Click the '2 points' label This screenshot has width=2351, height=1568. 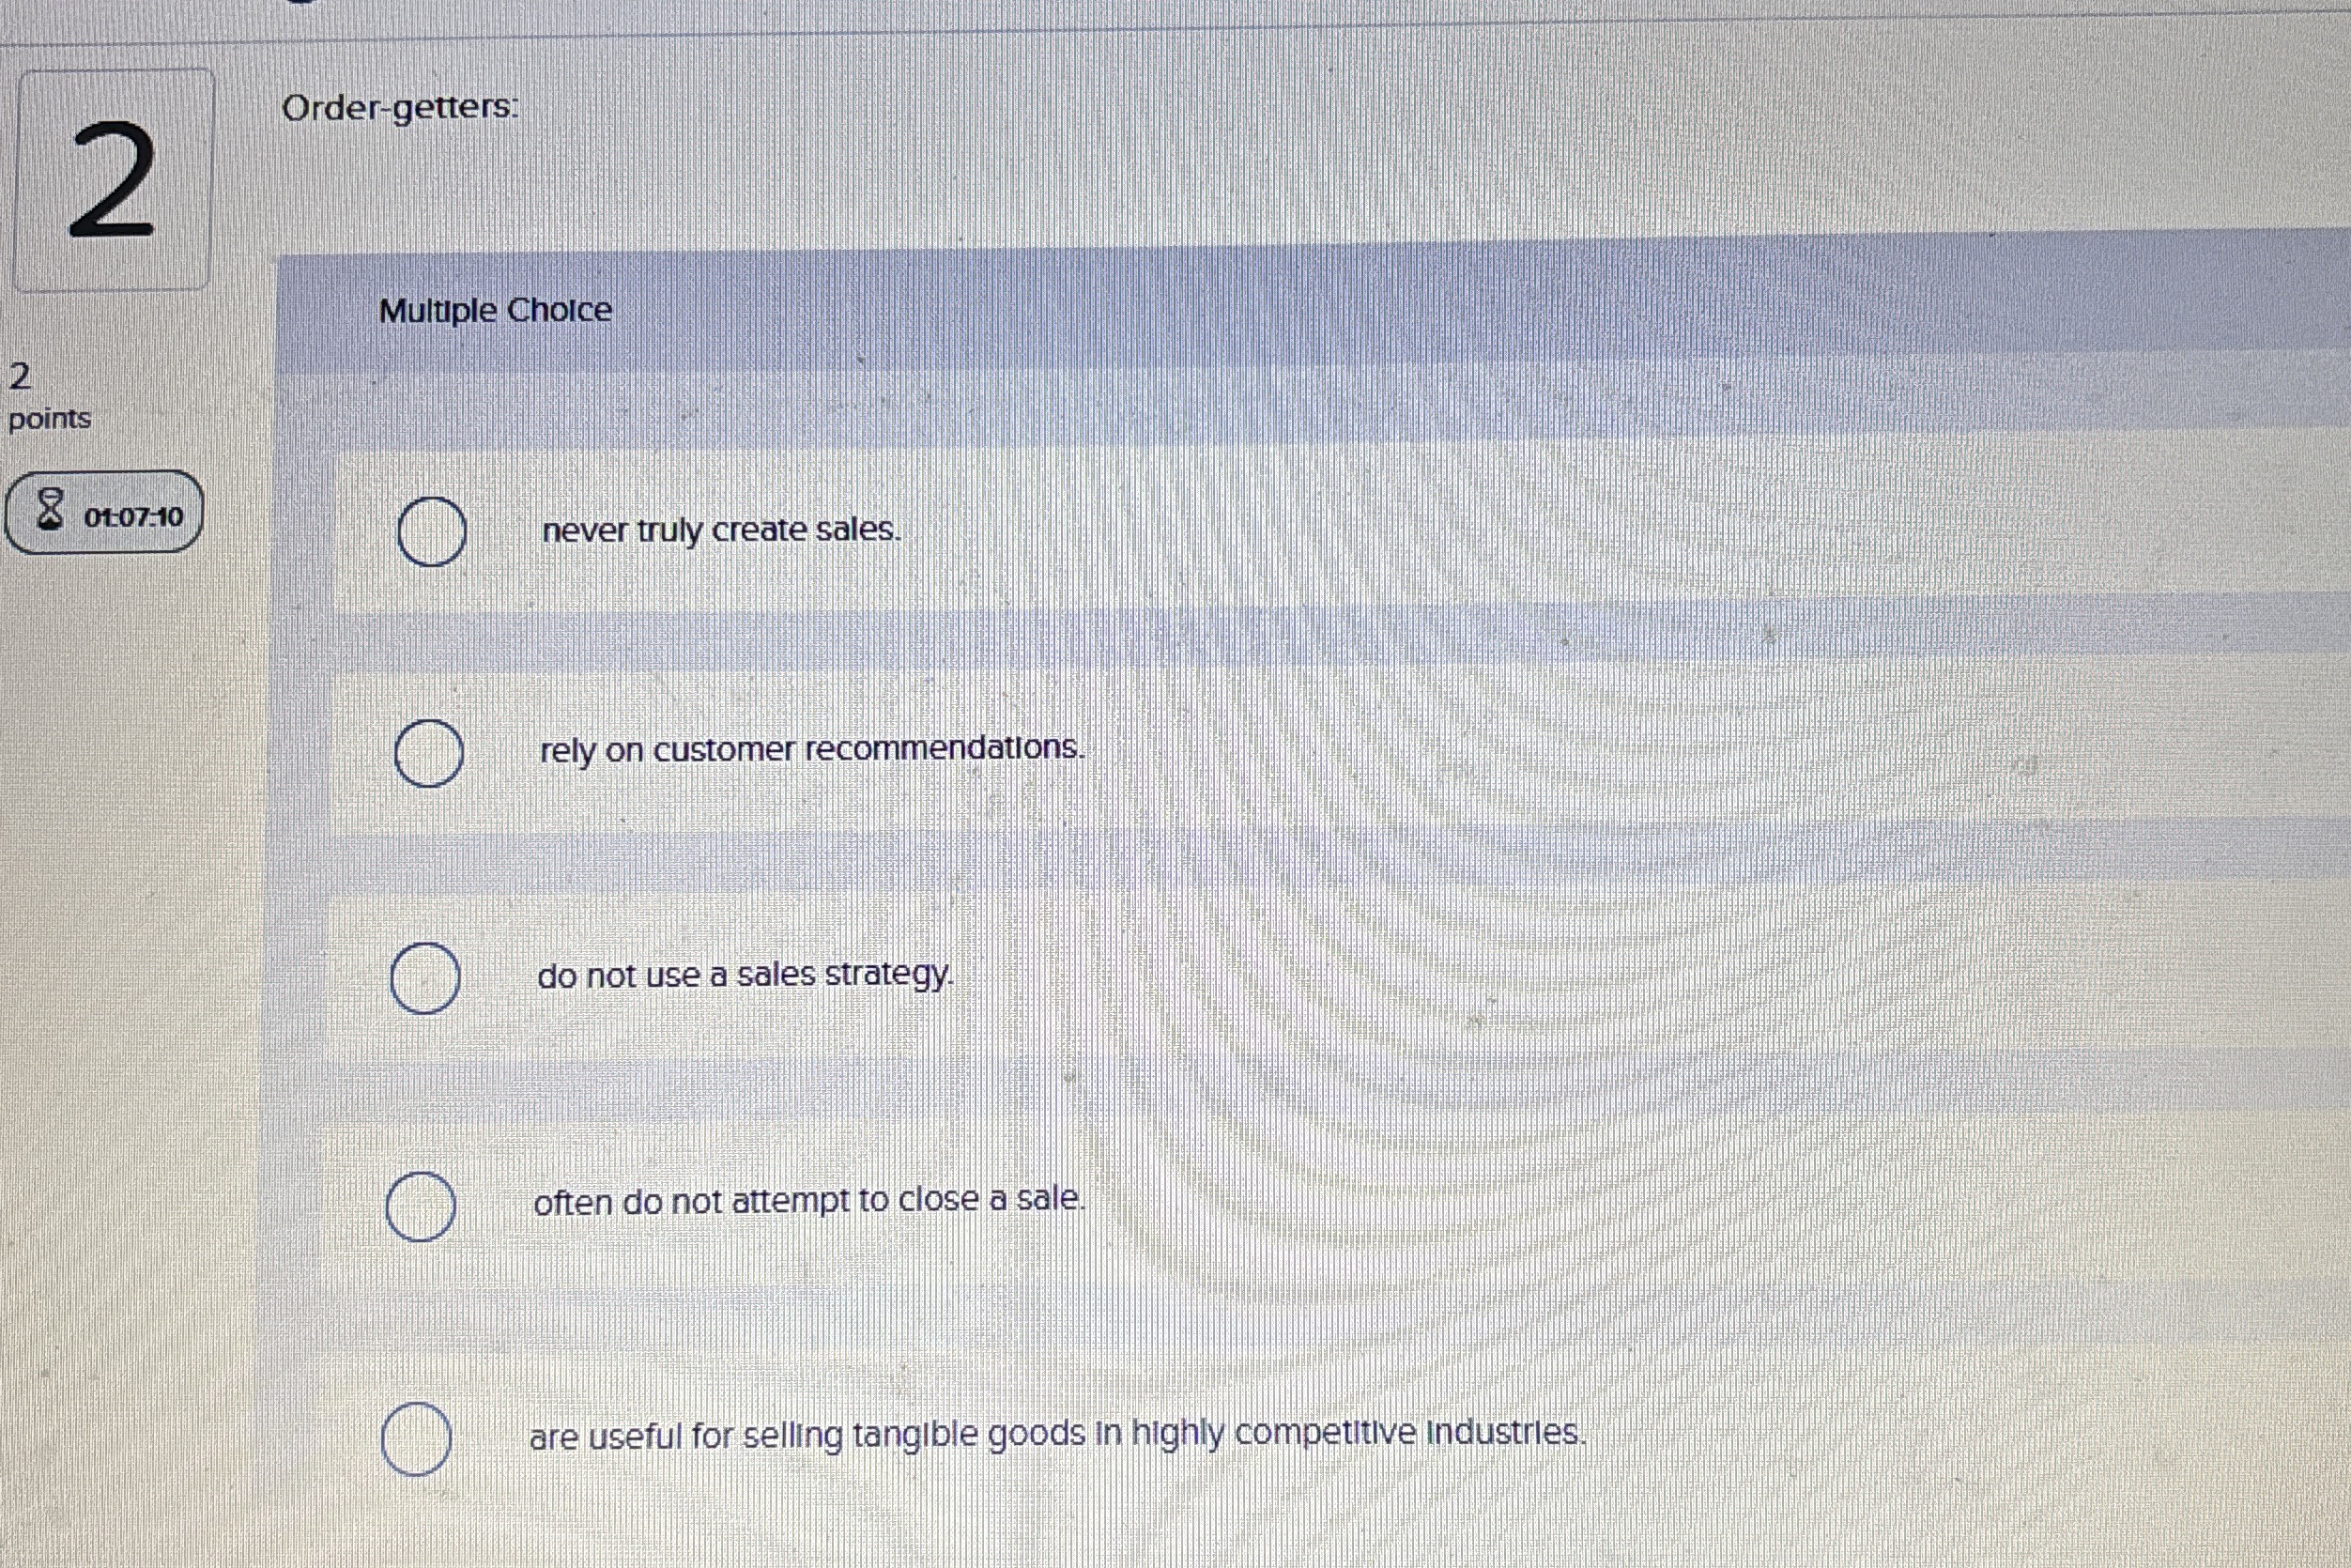(x=50, y=395)
